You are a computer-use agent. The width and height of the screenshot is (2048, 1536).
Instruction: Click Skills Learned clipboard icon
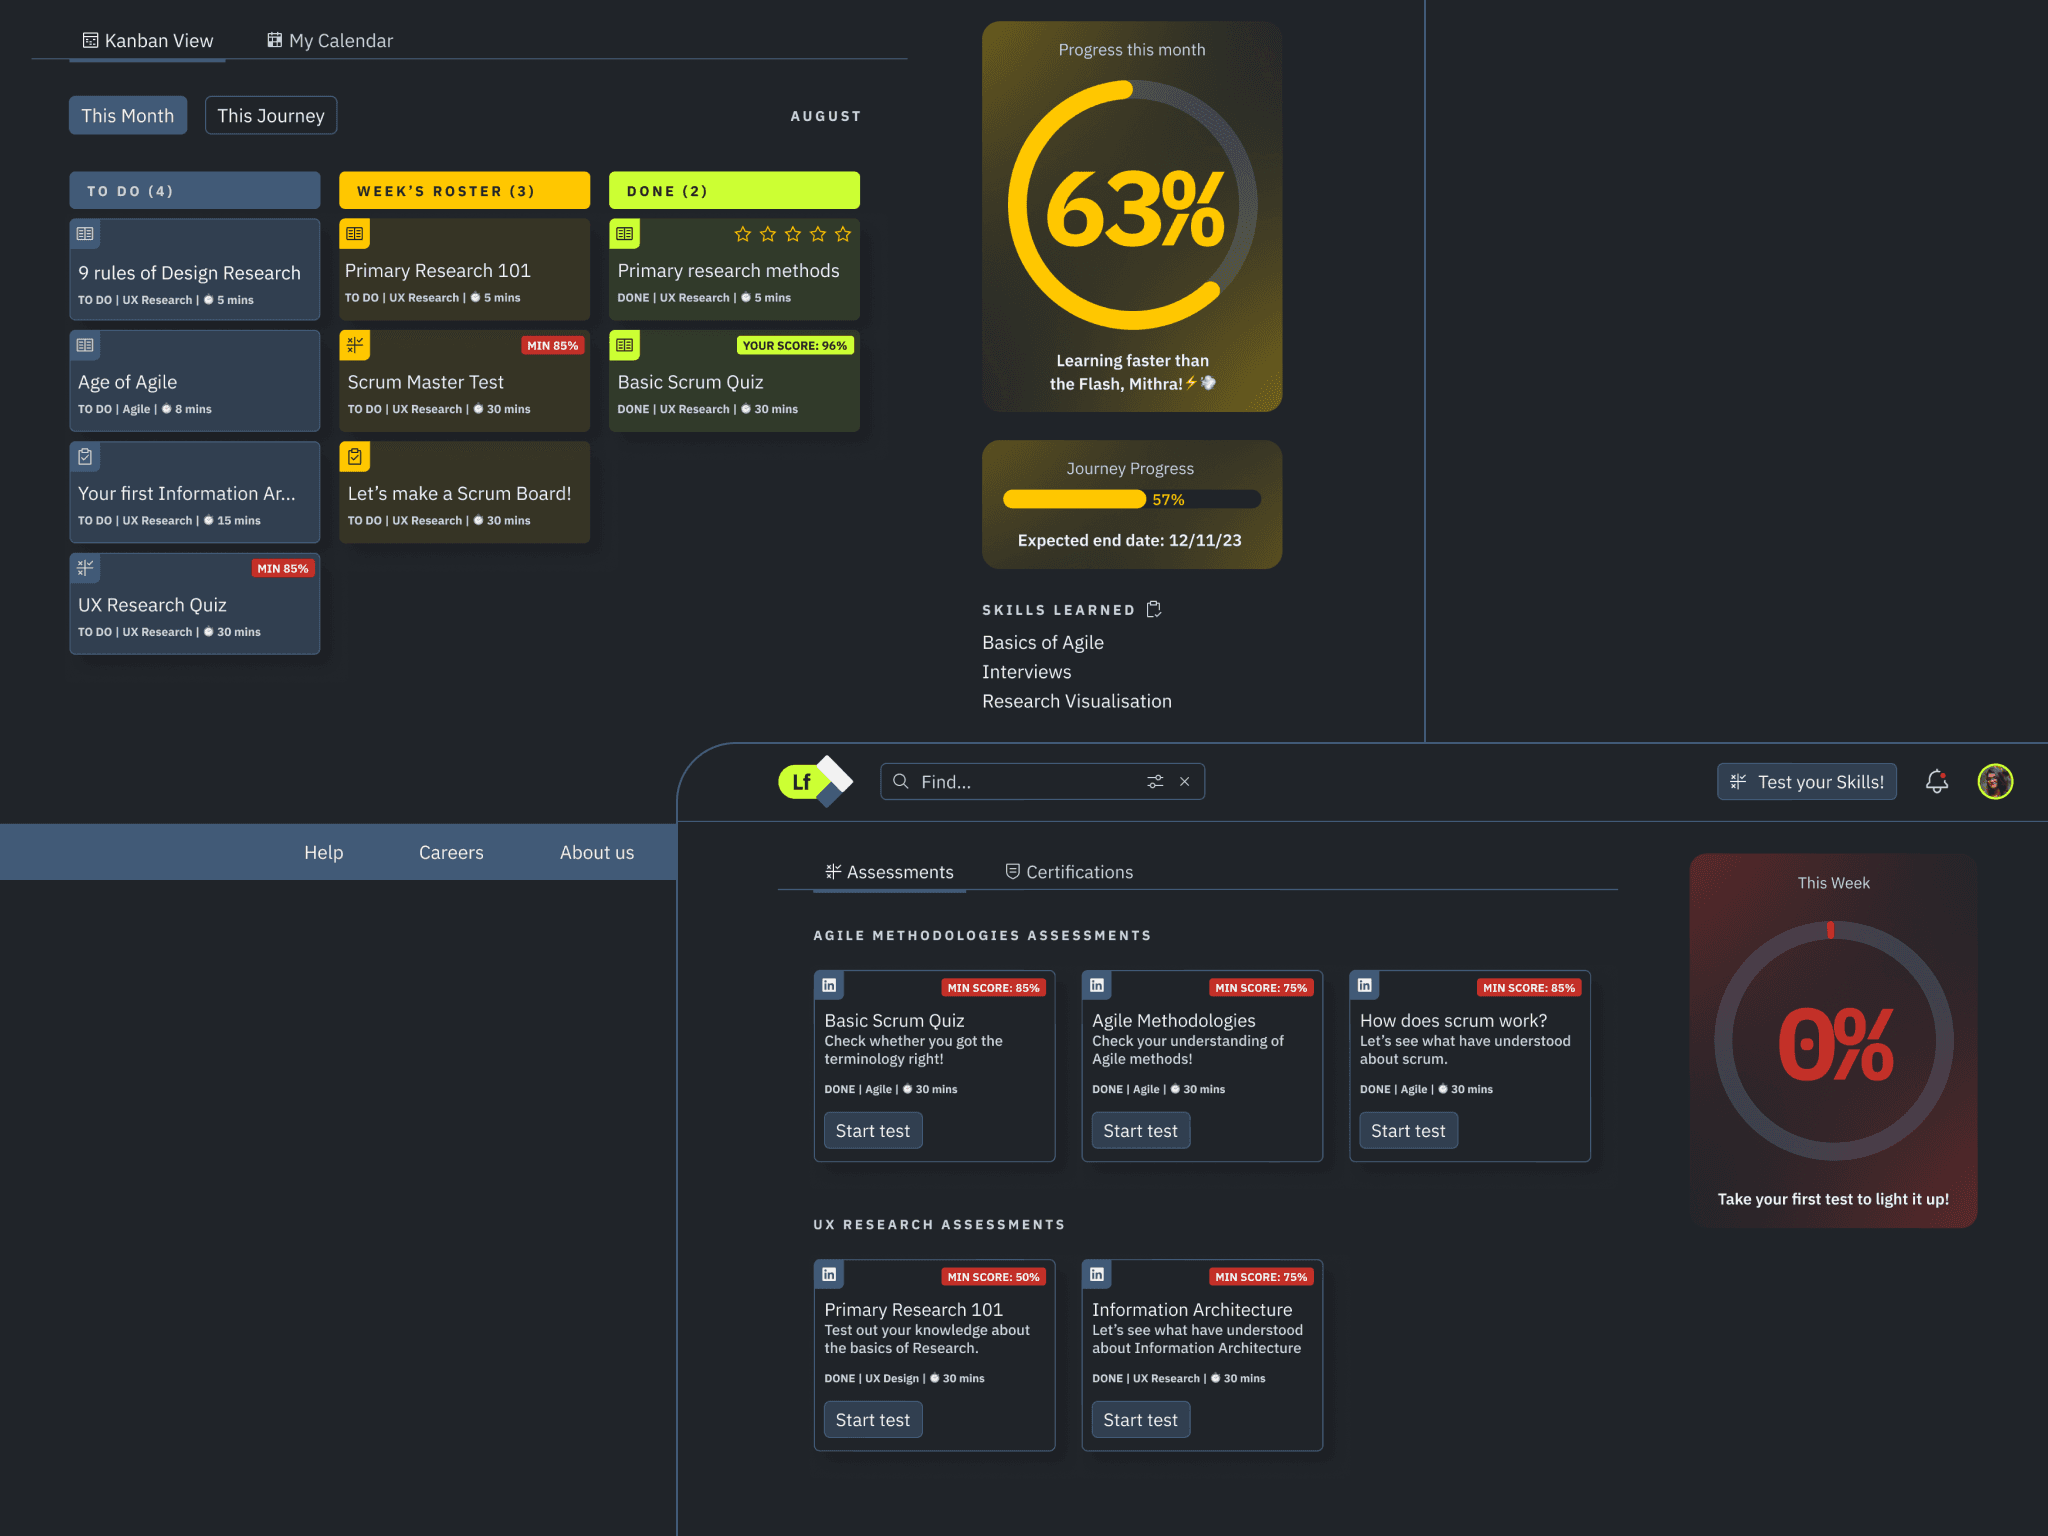coord(1154,609)
